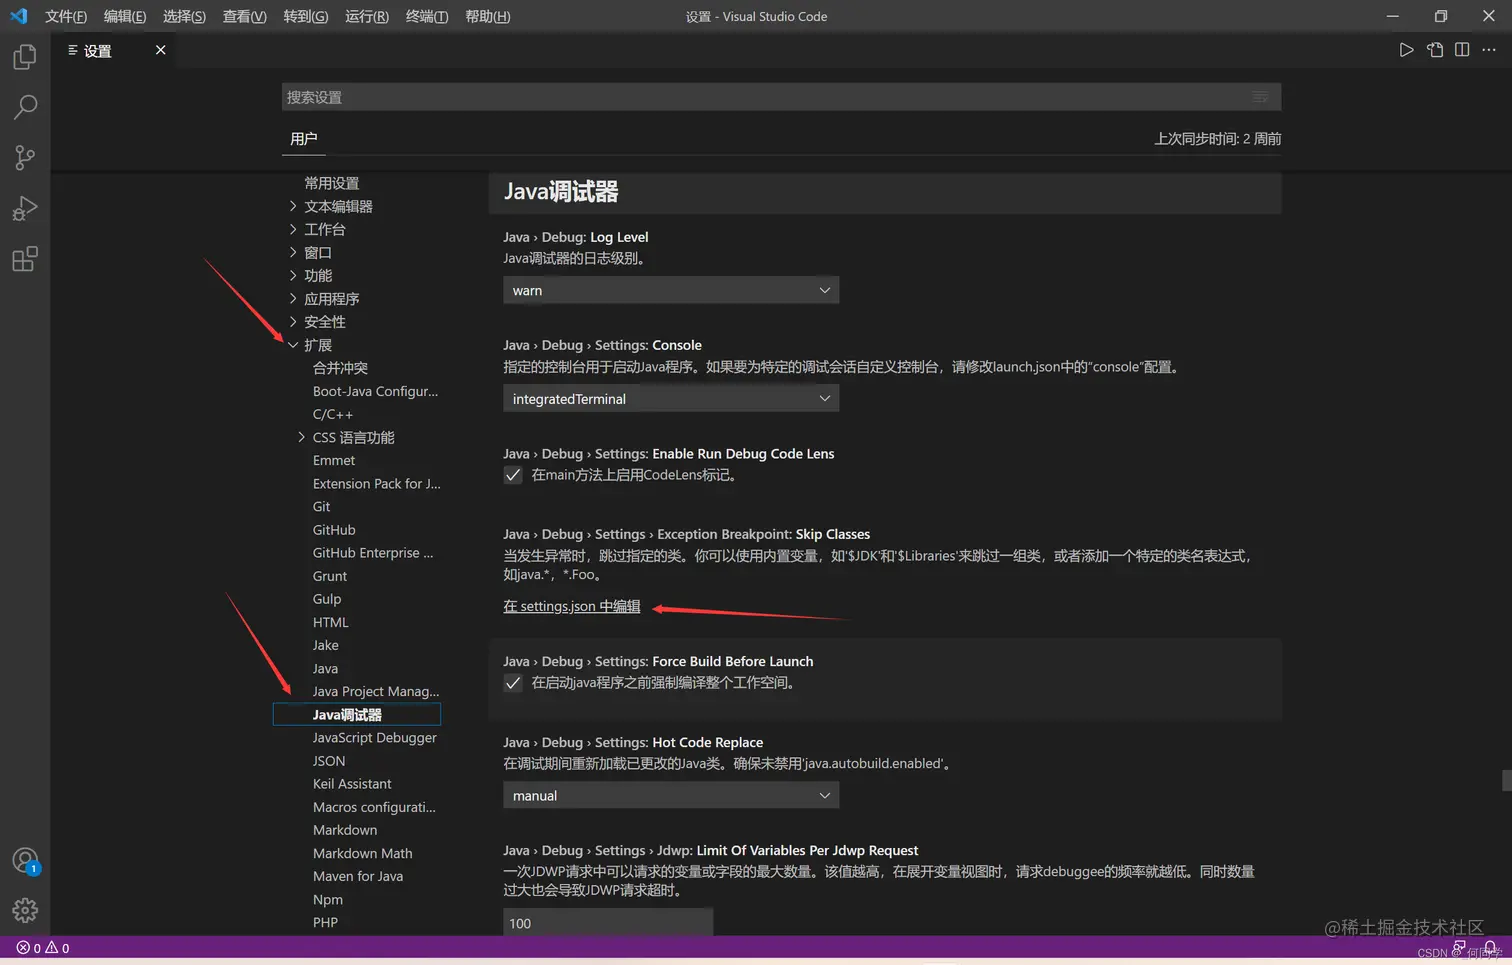Image resolution: width=1512 pixels, height=965 pixels.
Task: Click the Run play icon in editor toolbar
Action: [1406, 50]
